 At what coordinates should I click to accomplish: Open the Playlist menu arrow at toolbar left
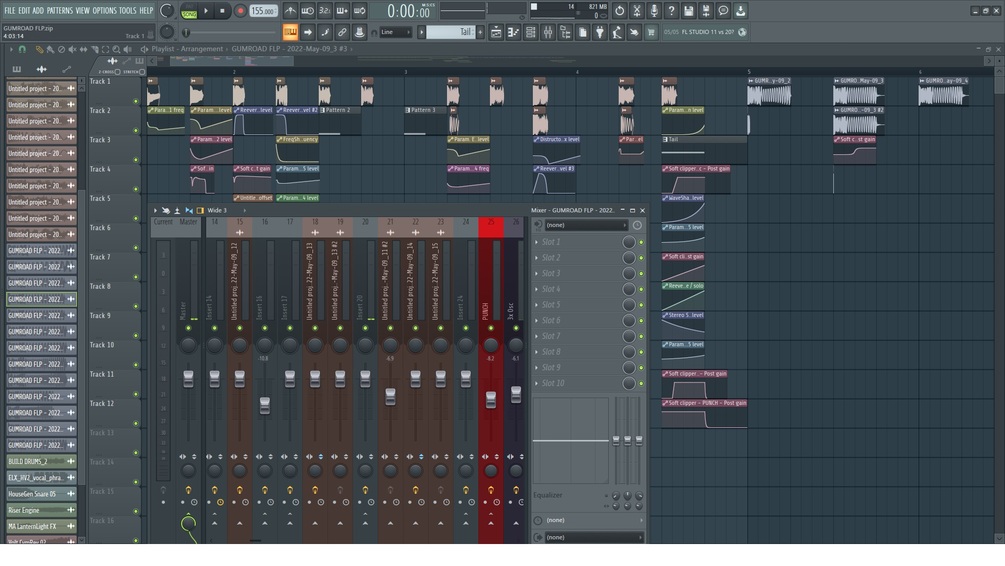point(11,49)
